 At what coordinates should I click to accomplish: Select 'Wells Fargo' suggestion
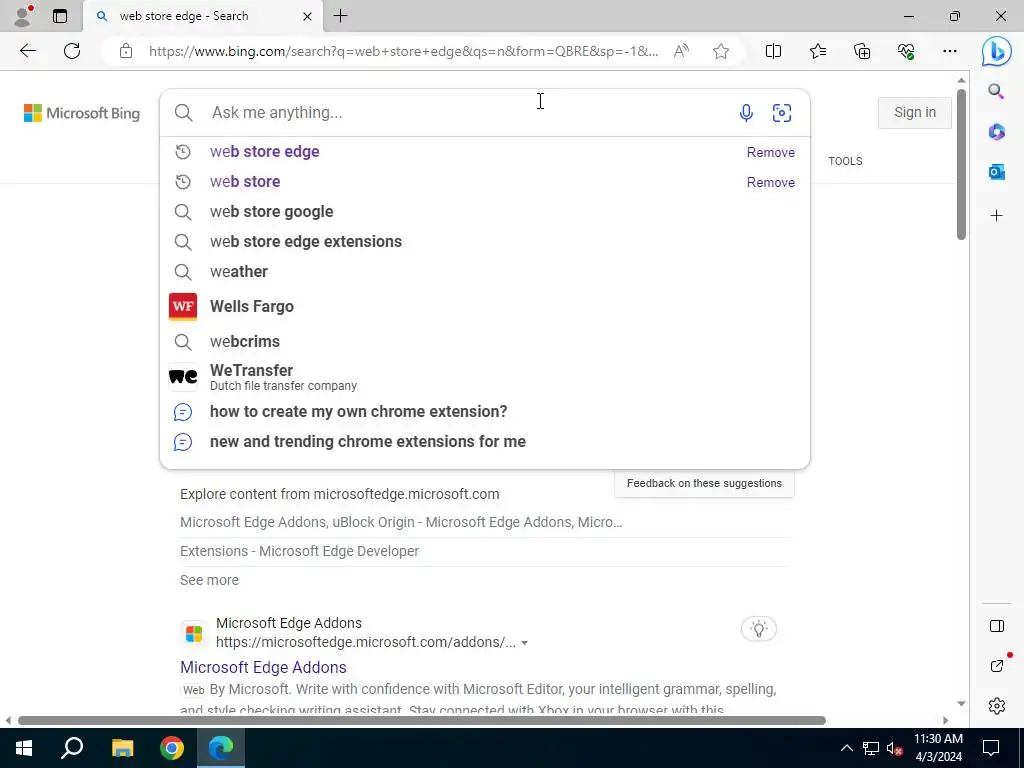coord(485,306)
